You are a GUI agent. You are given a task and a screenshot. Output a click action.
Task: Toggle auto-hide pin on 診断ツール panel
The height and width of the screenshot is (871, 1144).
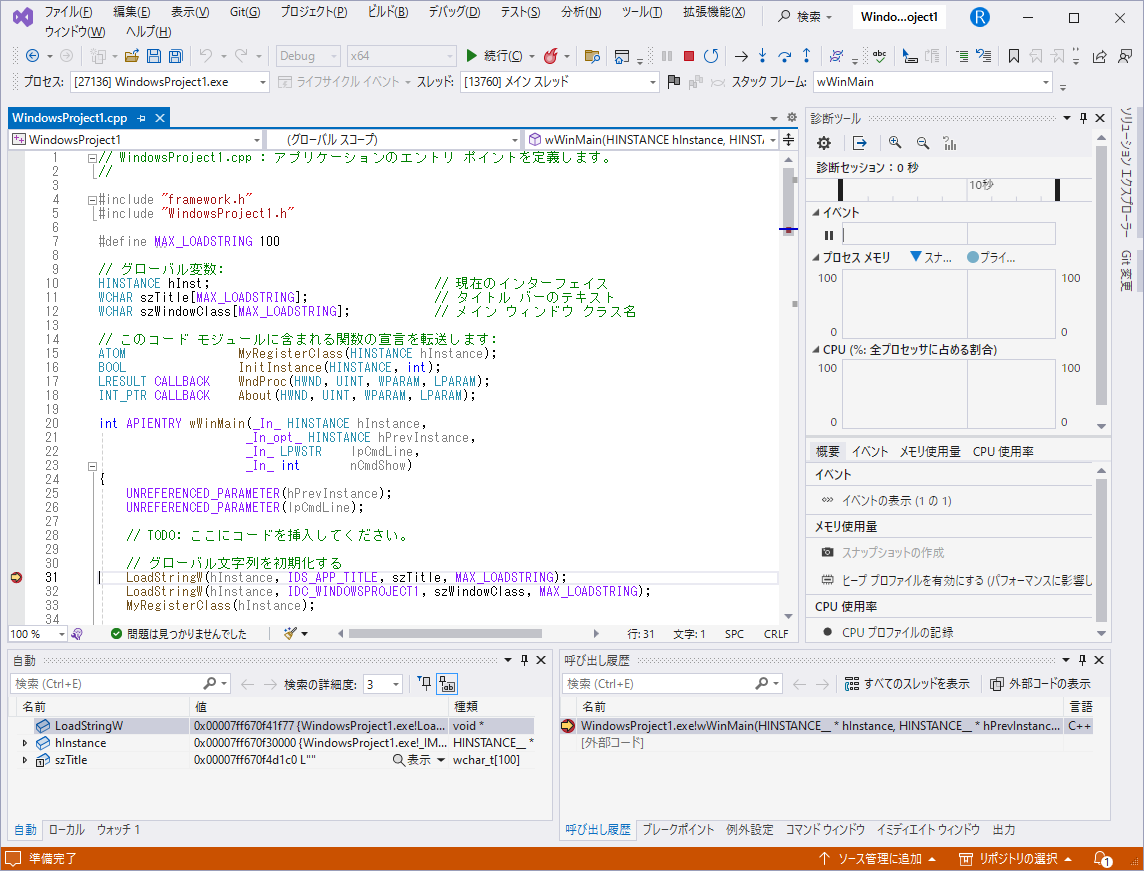tap(1083, 118)
